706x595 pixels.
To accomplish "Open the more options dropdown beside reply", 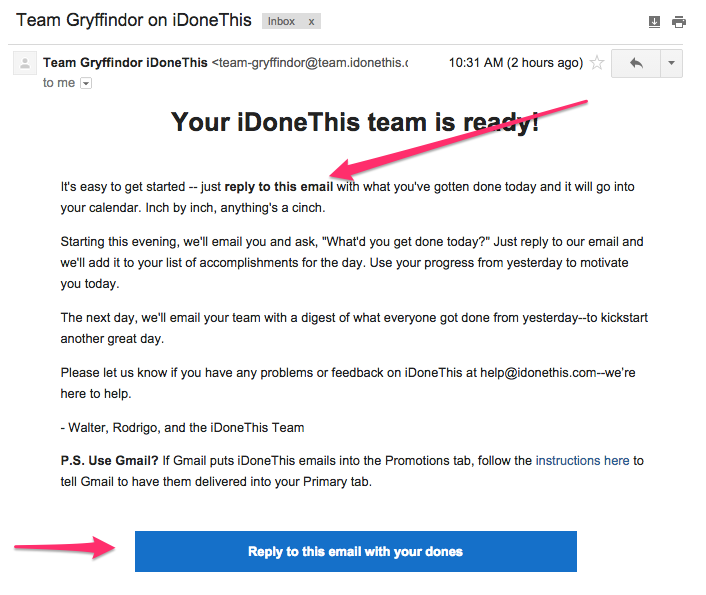I will (671, 64).
